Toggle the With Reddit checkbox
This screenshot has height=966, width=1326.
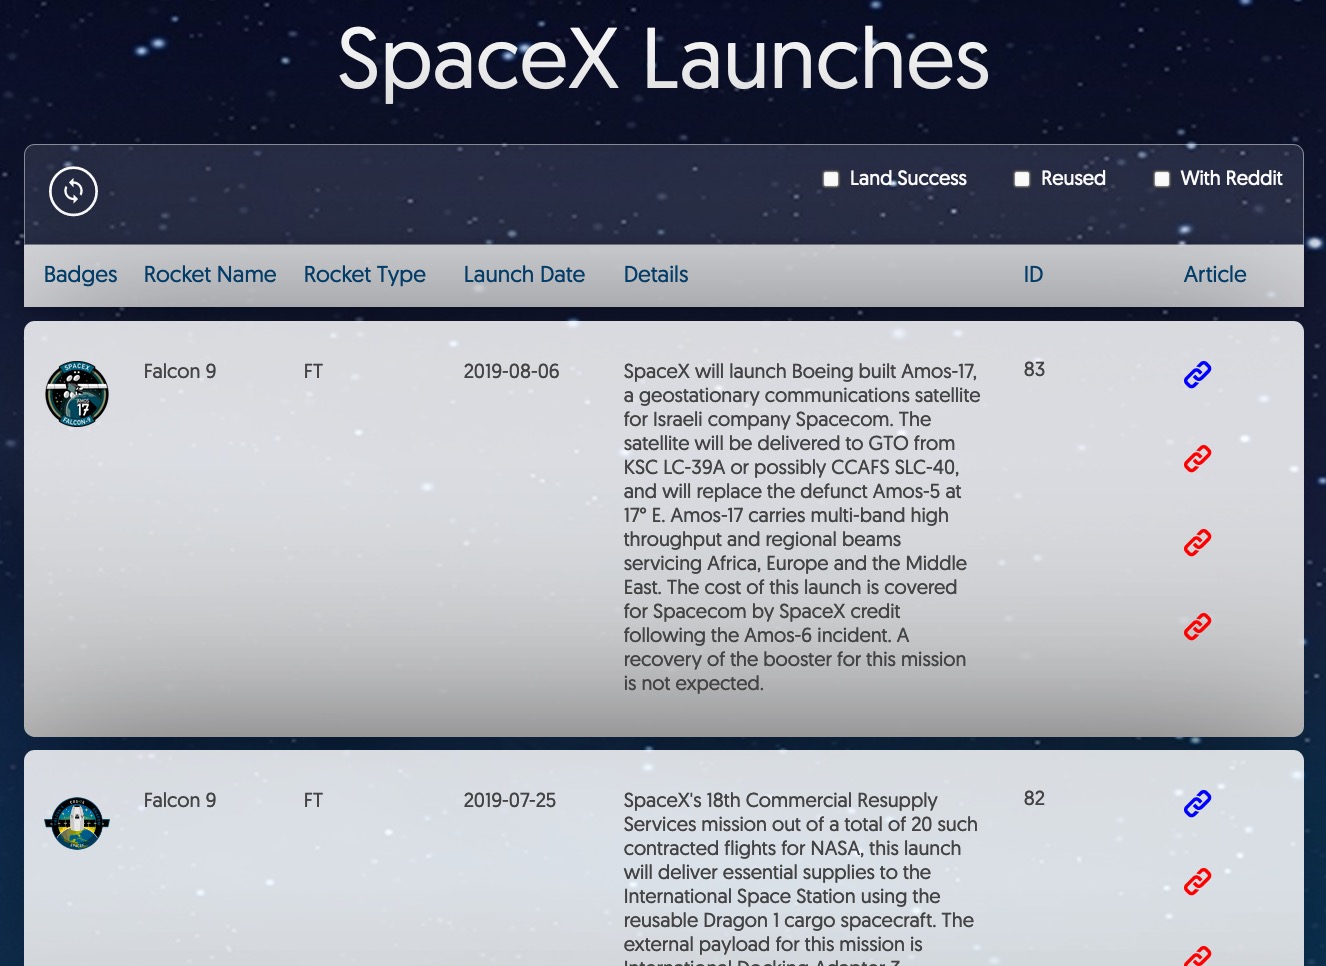[1162, 179]
